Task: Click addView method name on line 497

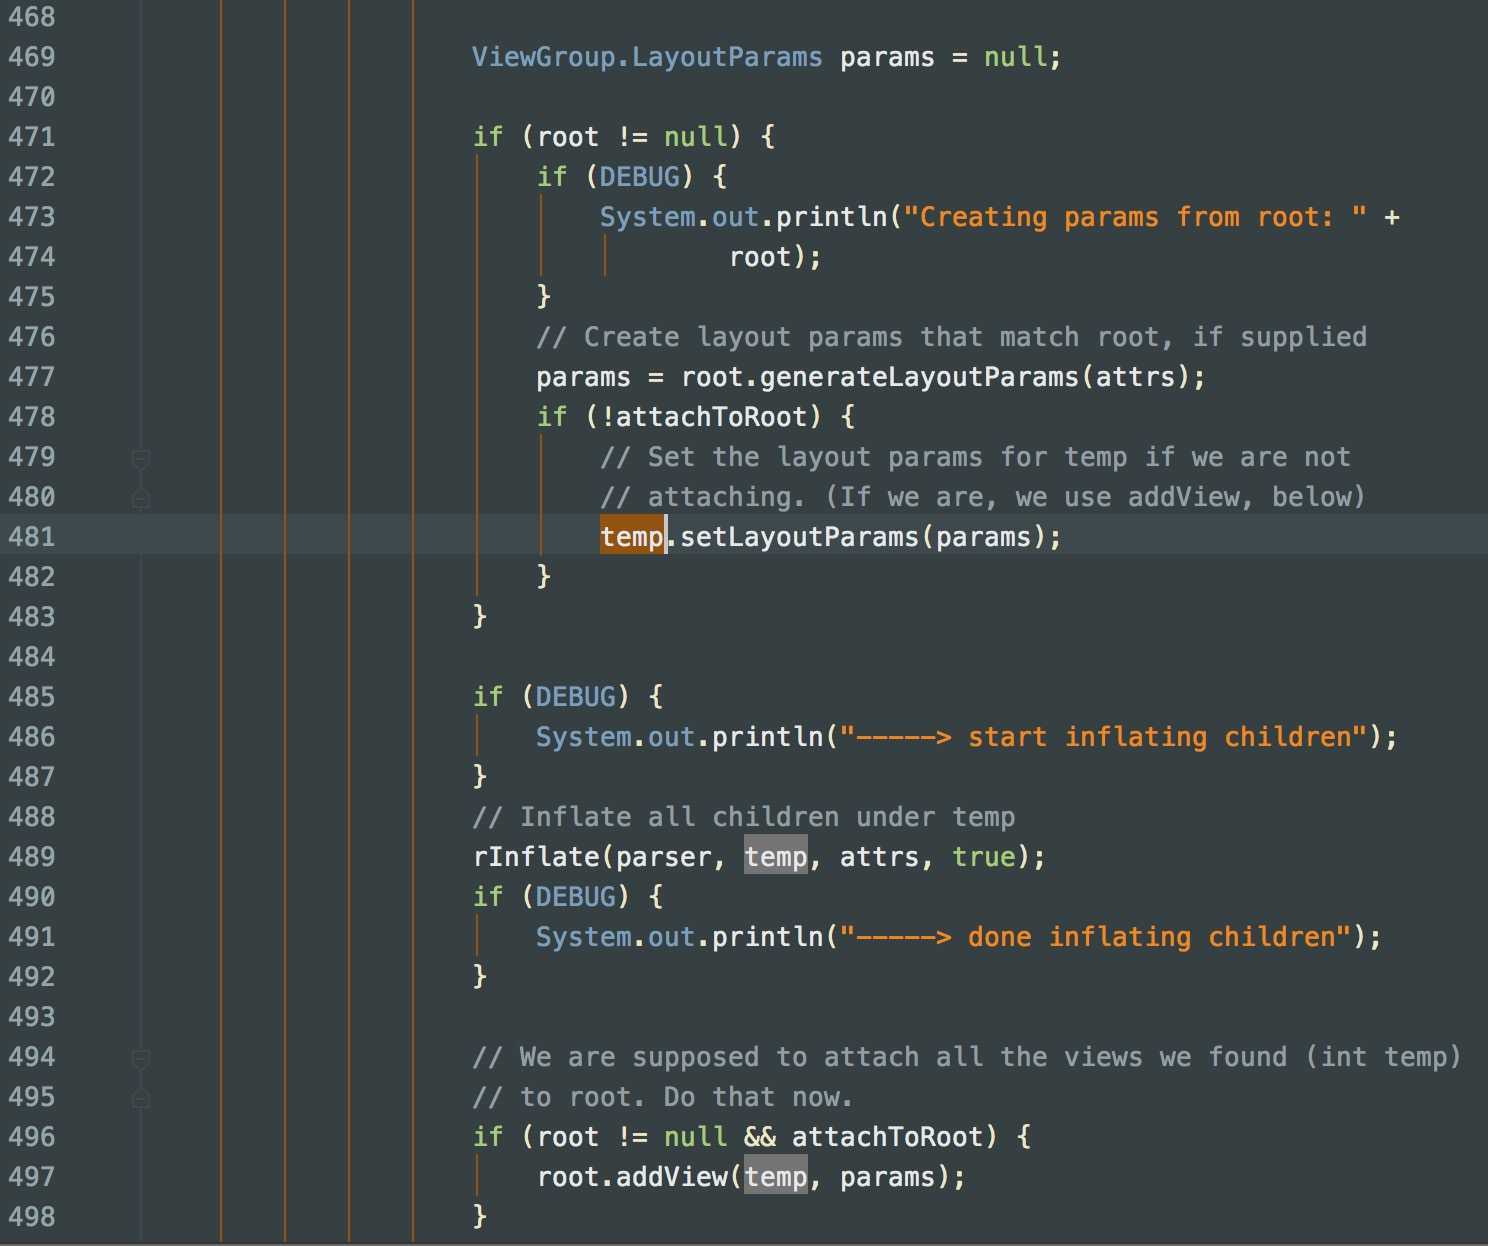Action: pyautogui.click(x=671, y=1177)
